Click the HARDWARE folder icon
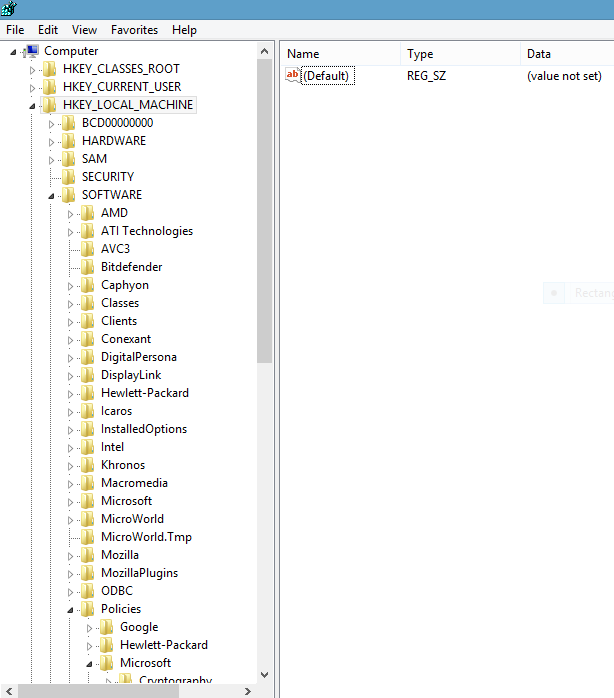This screenshot has height=698, width=614. (68, 141)
